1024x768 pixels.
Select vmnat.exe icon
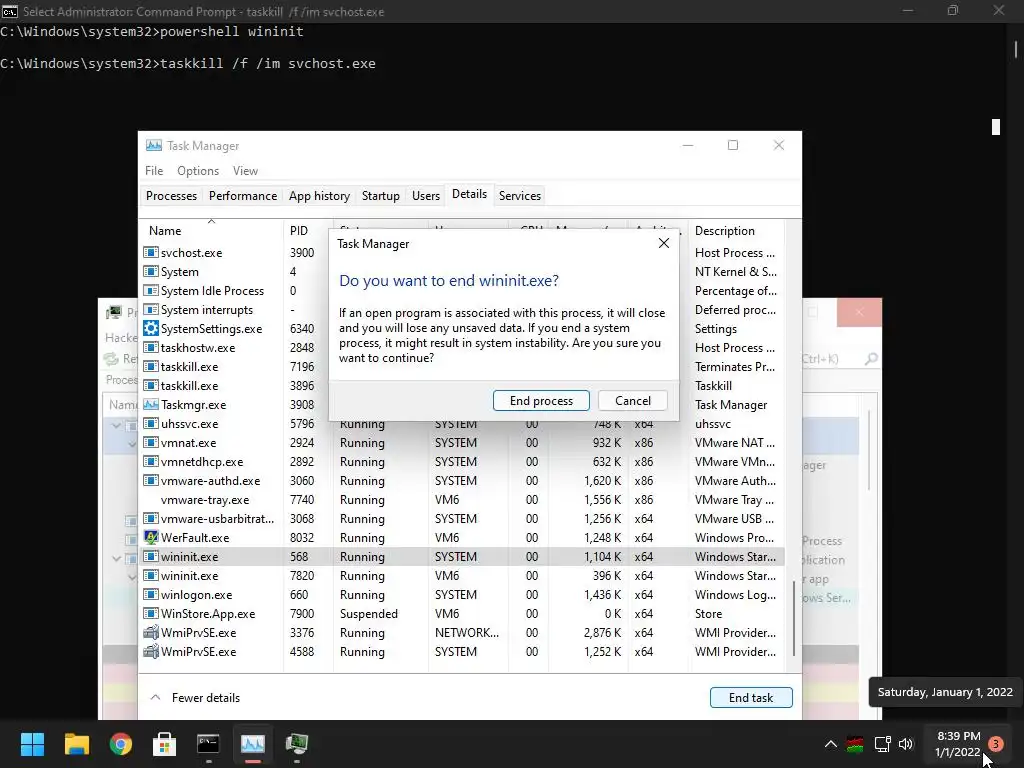(151, 442)
